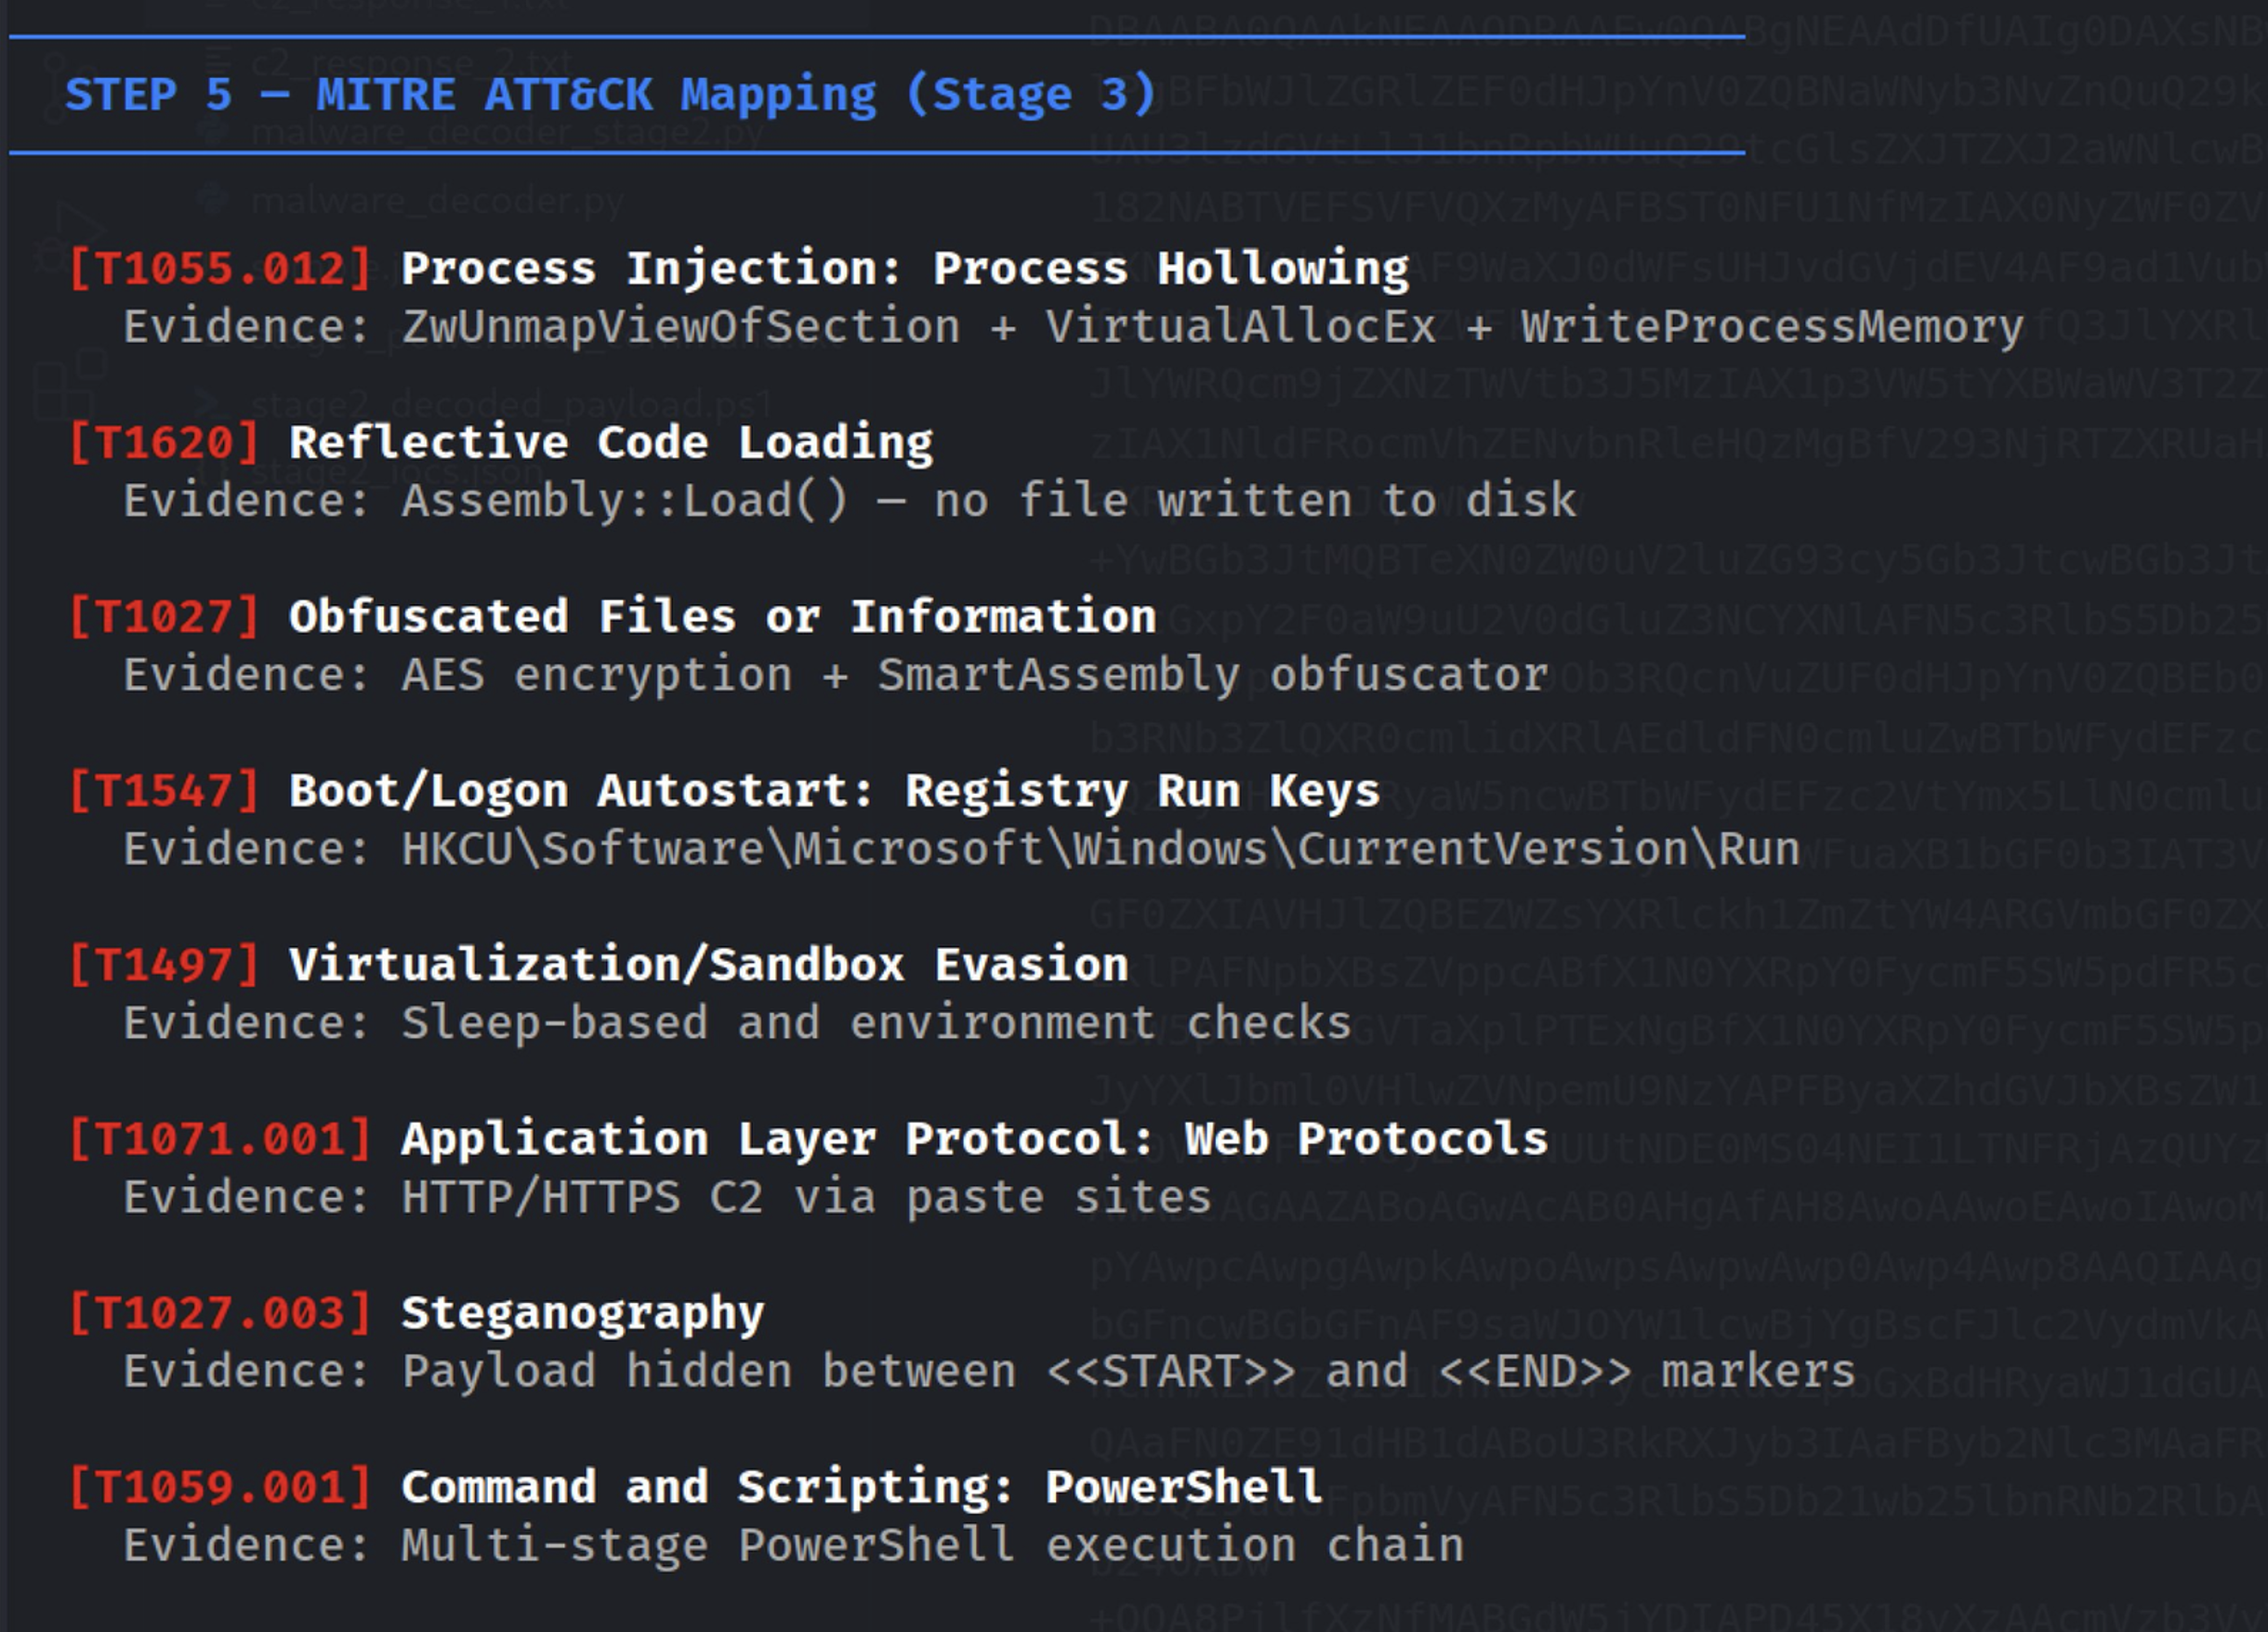Click the T1497 technique ID
The image size is (2268, 1632).
[x=164, y=965]
